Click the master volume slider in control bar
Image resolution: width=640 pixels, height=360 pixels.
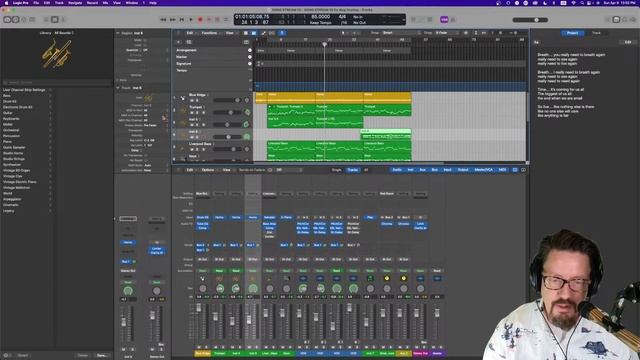pyautogui.click(x=530, y=20)
